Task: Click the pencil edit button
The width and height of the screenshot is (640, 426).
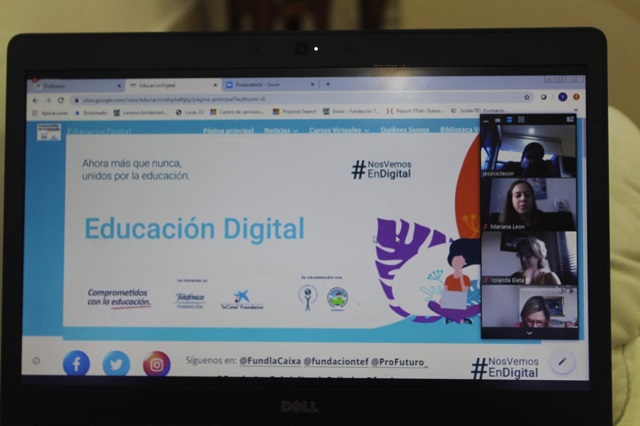Action: coord(562,362)
